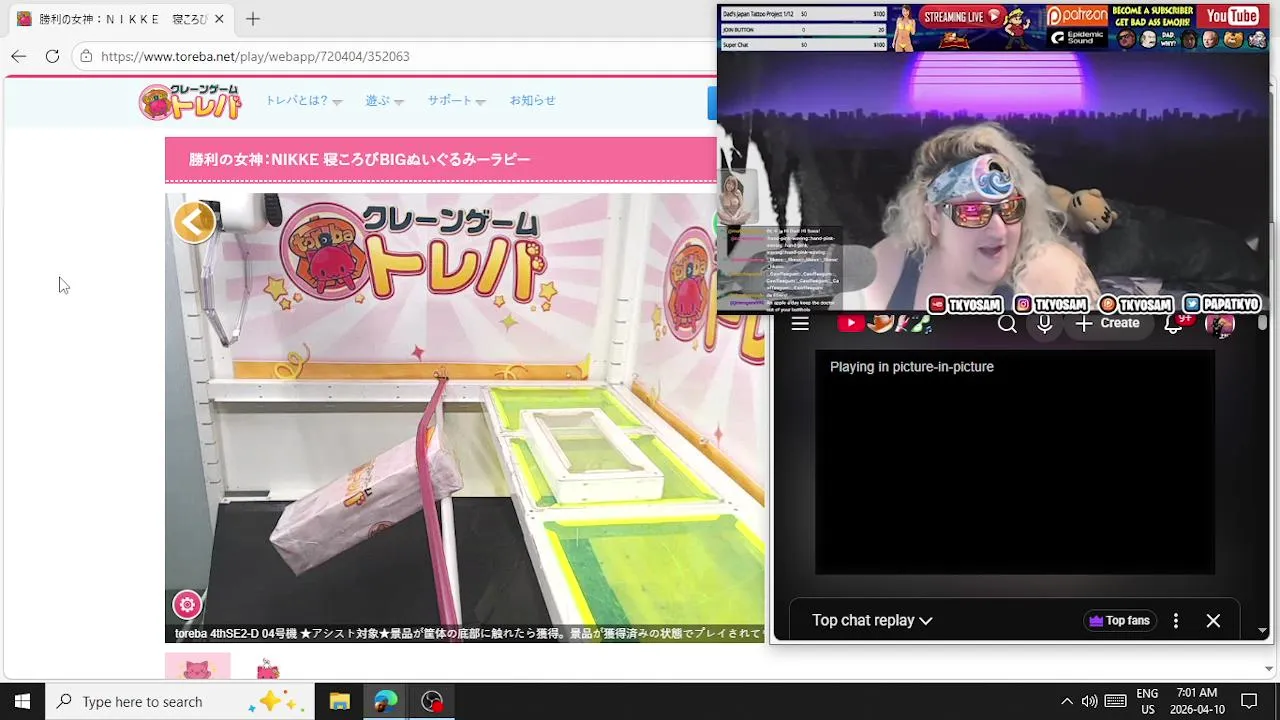Close the Top chat replay panel
This screenshot has height=720, width=1280.
pyautogui.click(x=1213, y=621)
